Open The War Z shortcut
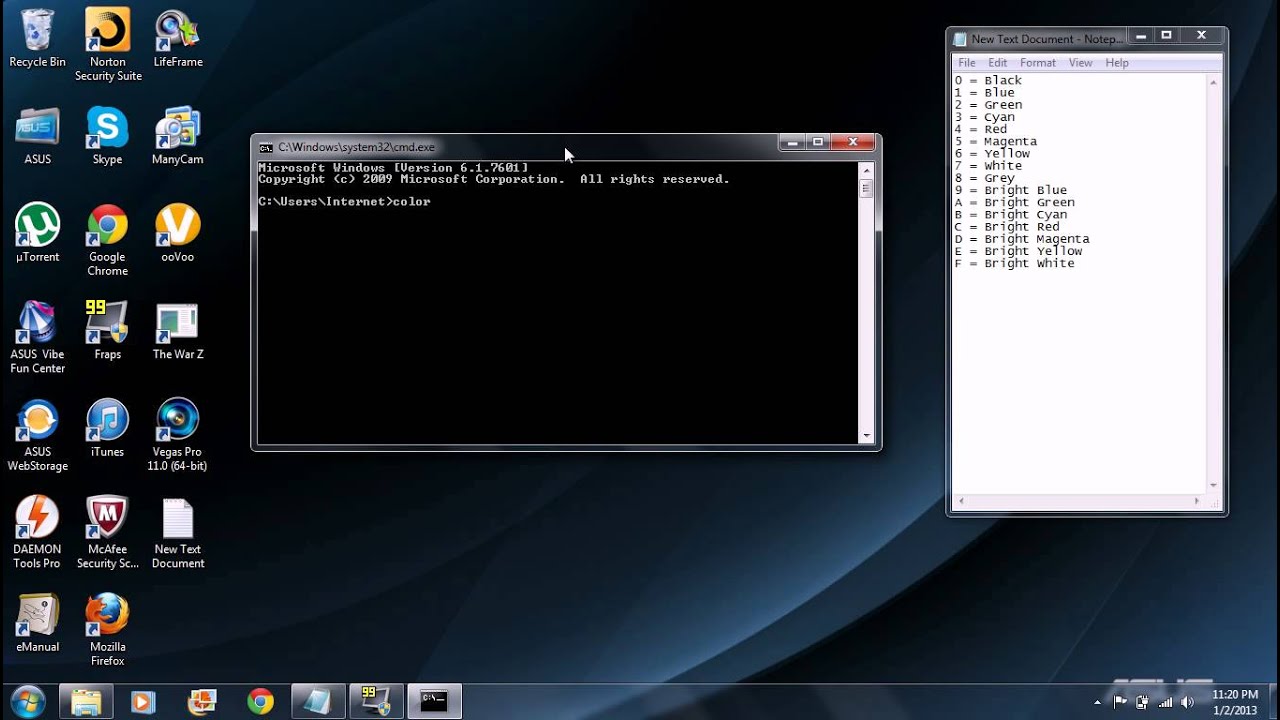This screenshot has width=1280, height=720. [178, 330]
